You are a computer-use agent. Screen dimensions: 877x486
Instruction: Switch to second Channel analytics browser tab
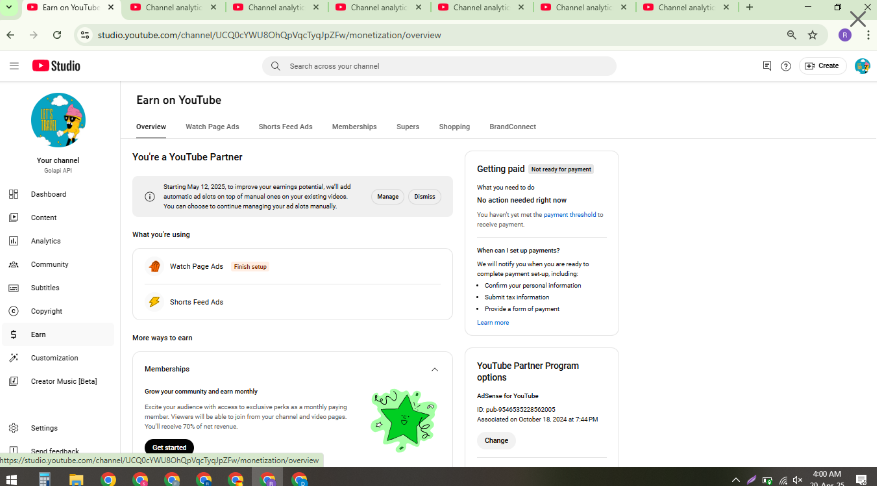pyautogui.click(x=276, y=7)
